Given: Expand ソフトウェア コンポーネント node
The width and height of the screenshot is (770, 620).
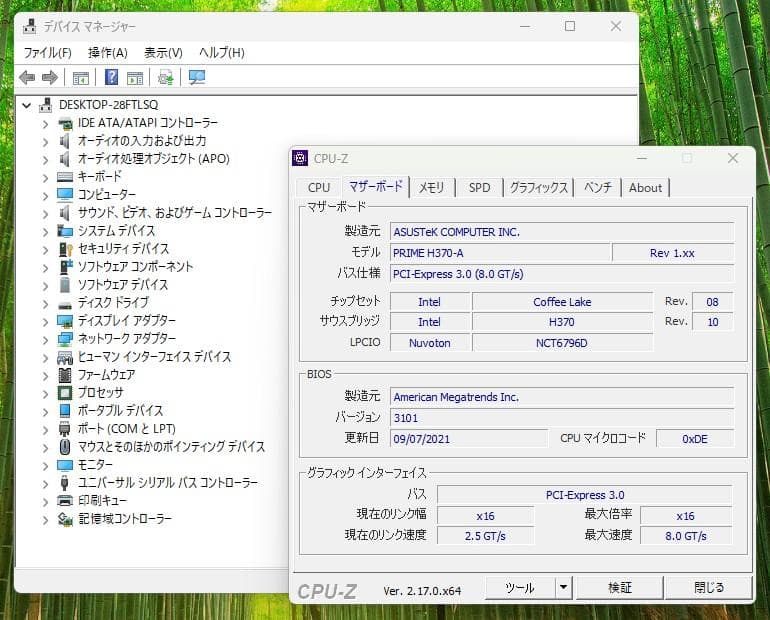Looking at the screenshot, I should coord(46,268).
